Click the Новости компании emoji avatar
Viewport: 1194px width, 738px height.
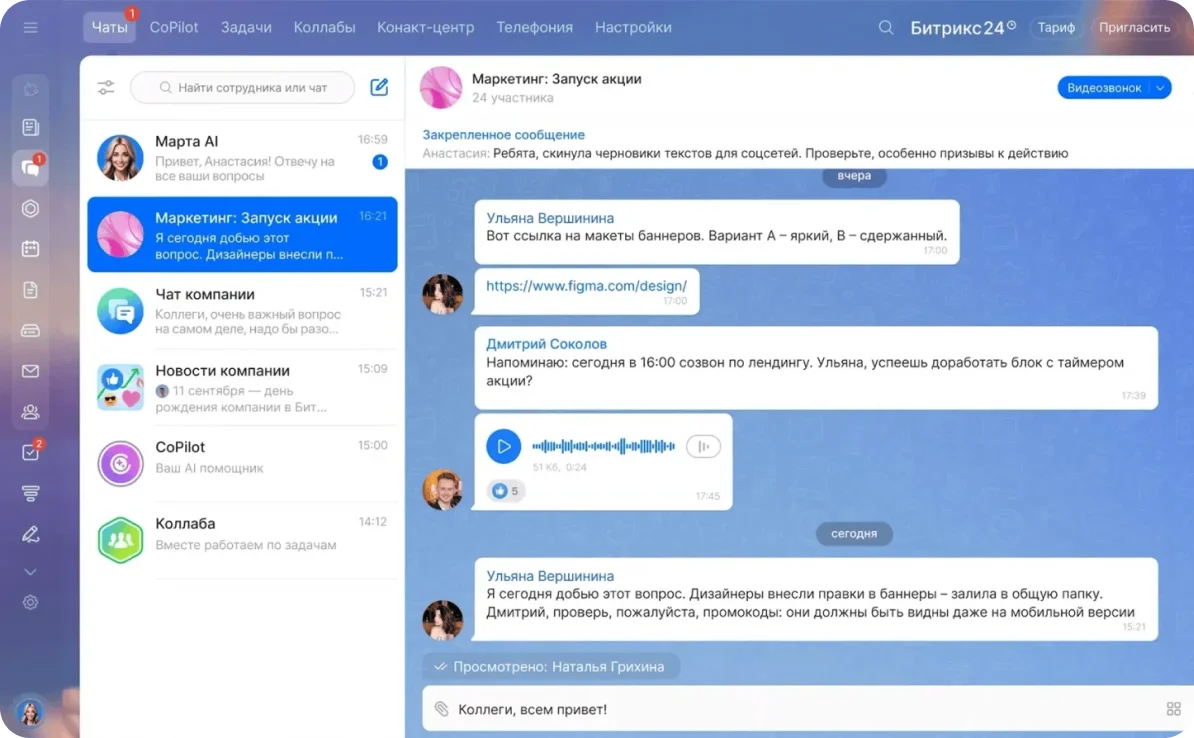coord(120,388)
